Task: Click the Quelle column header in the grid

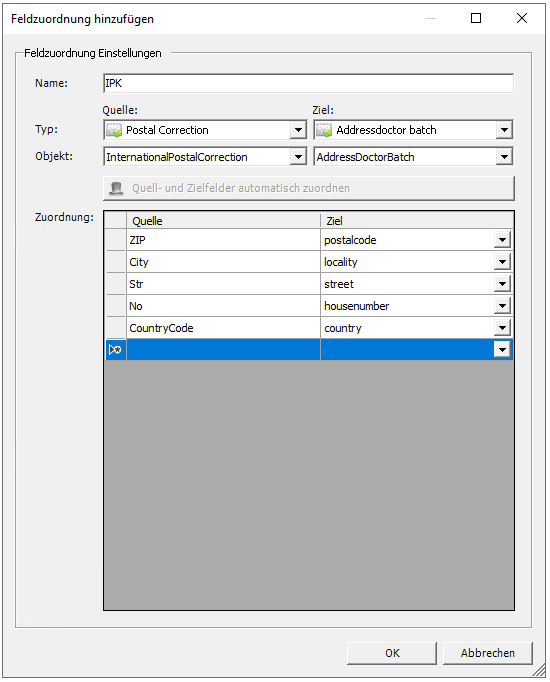Action: click(x=223, y=221)
